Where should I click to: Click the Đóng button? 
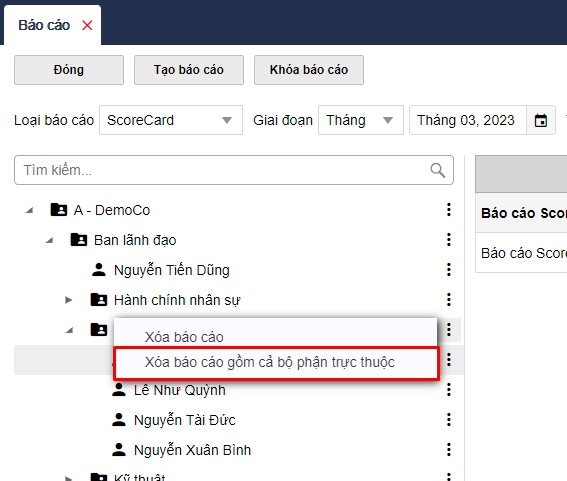pyautogui.click(x=69, y=70)
